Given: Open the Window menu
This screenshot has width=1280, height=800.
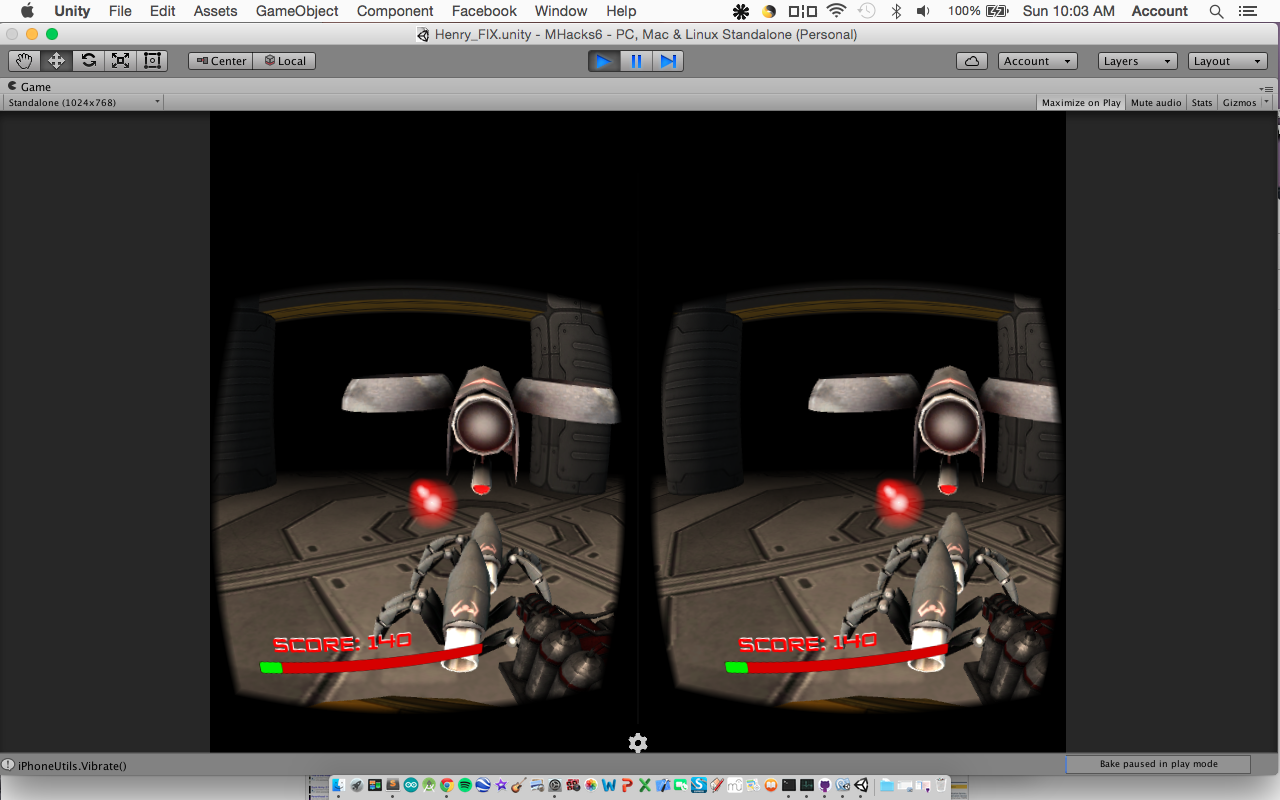Looking at the screenshot, I should (x=561, y=11).
